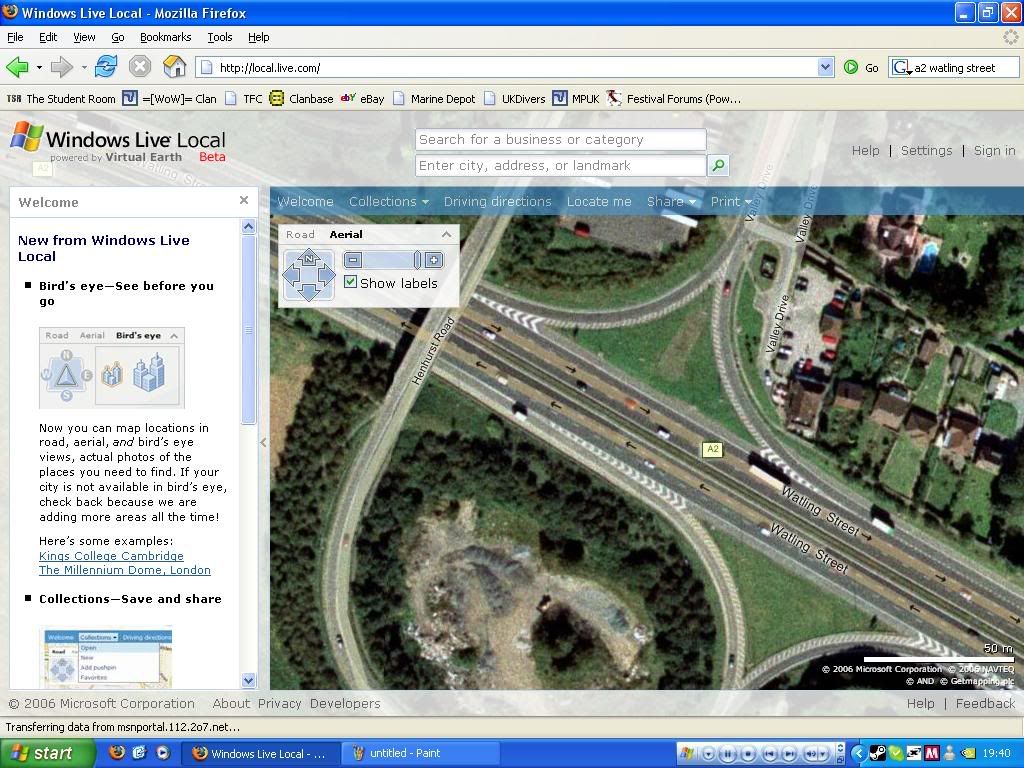
Task: Click the Firefox URL address field
Action: (507, 67)
